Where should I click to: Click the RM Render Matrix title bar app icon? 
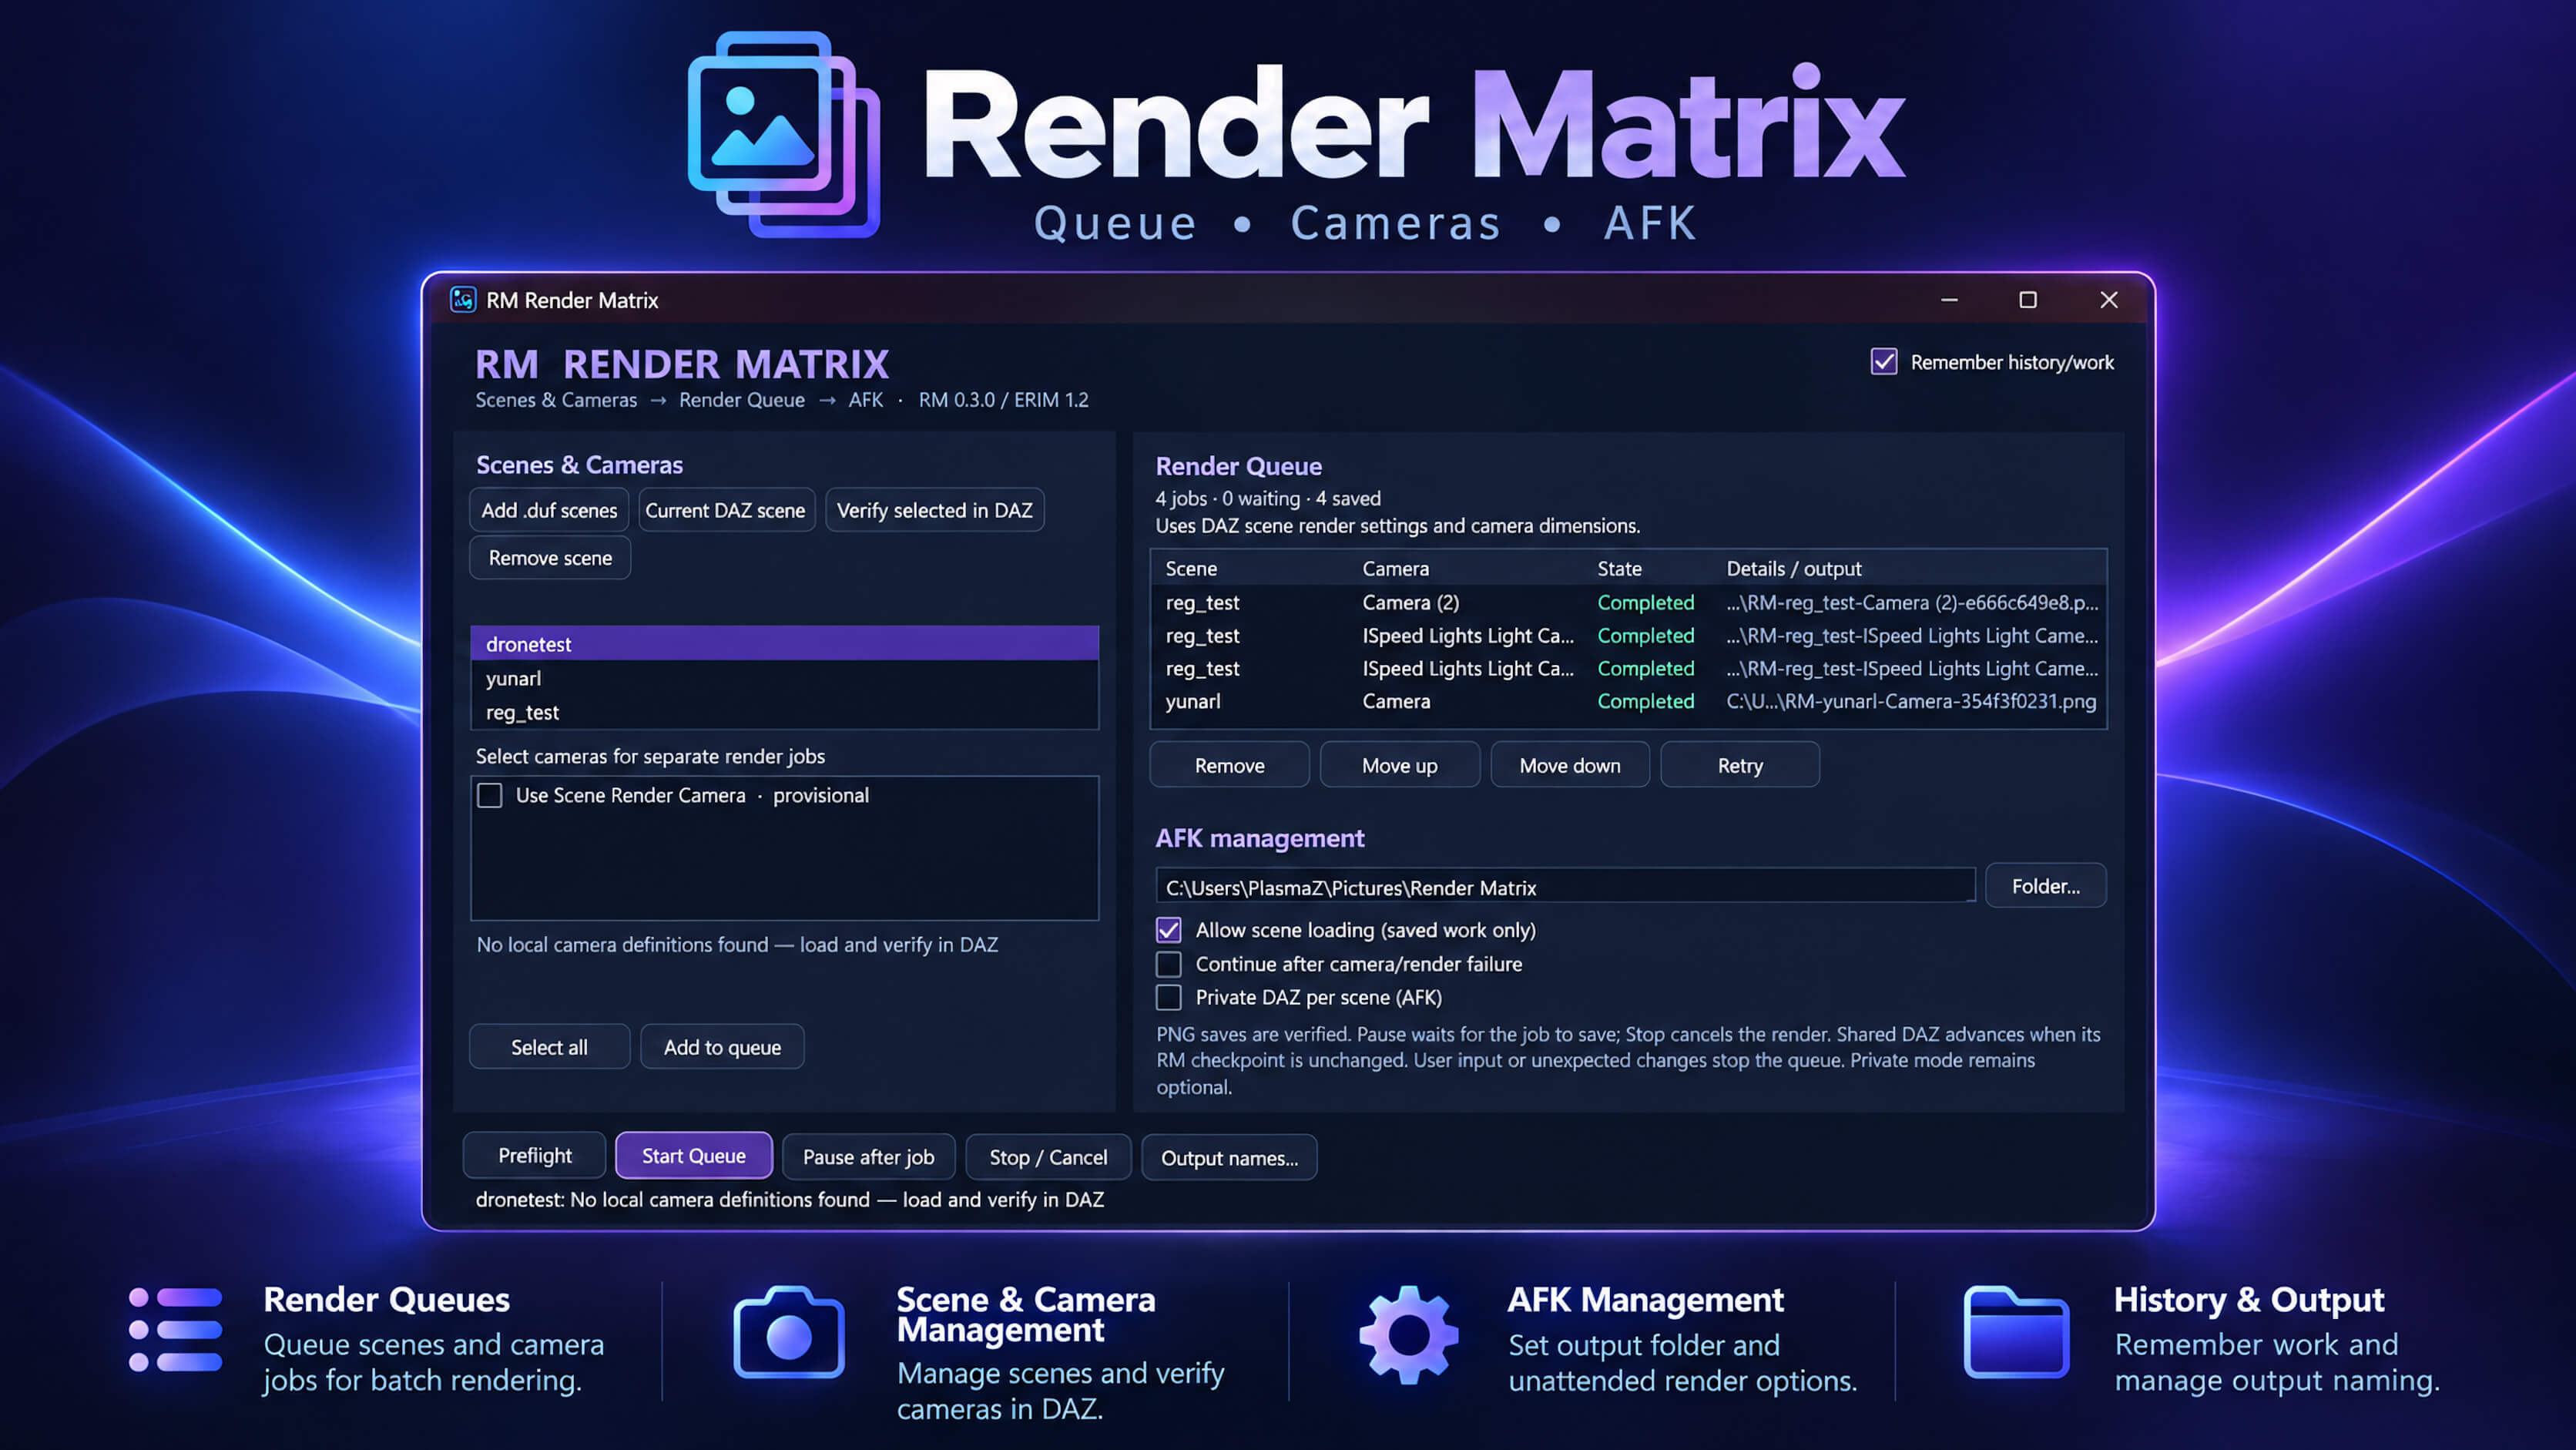(x=463, y=300)
